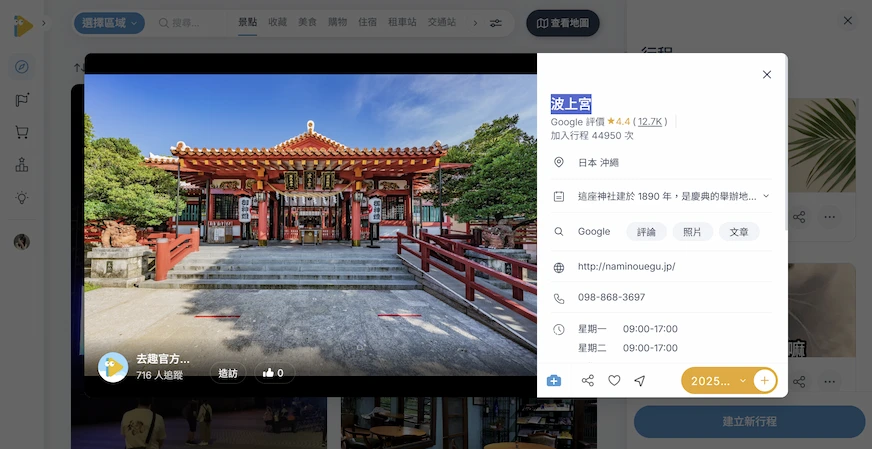Click the shrine photo
Screen dimensions: 872x449
coord(310,224)
